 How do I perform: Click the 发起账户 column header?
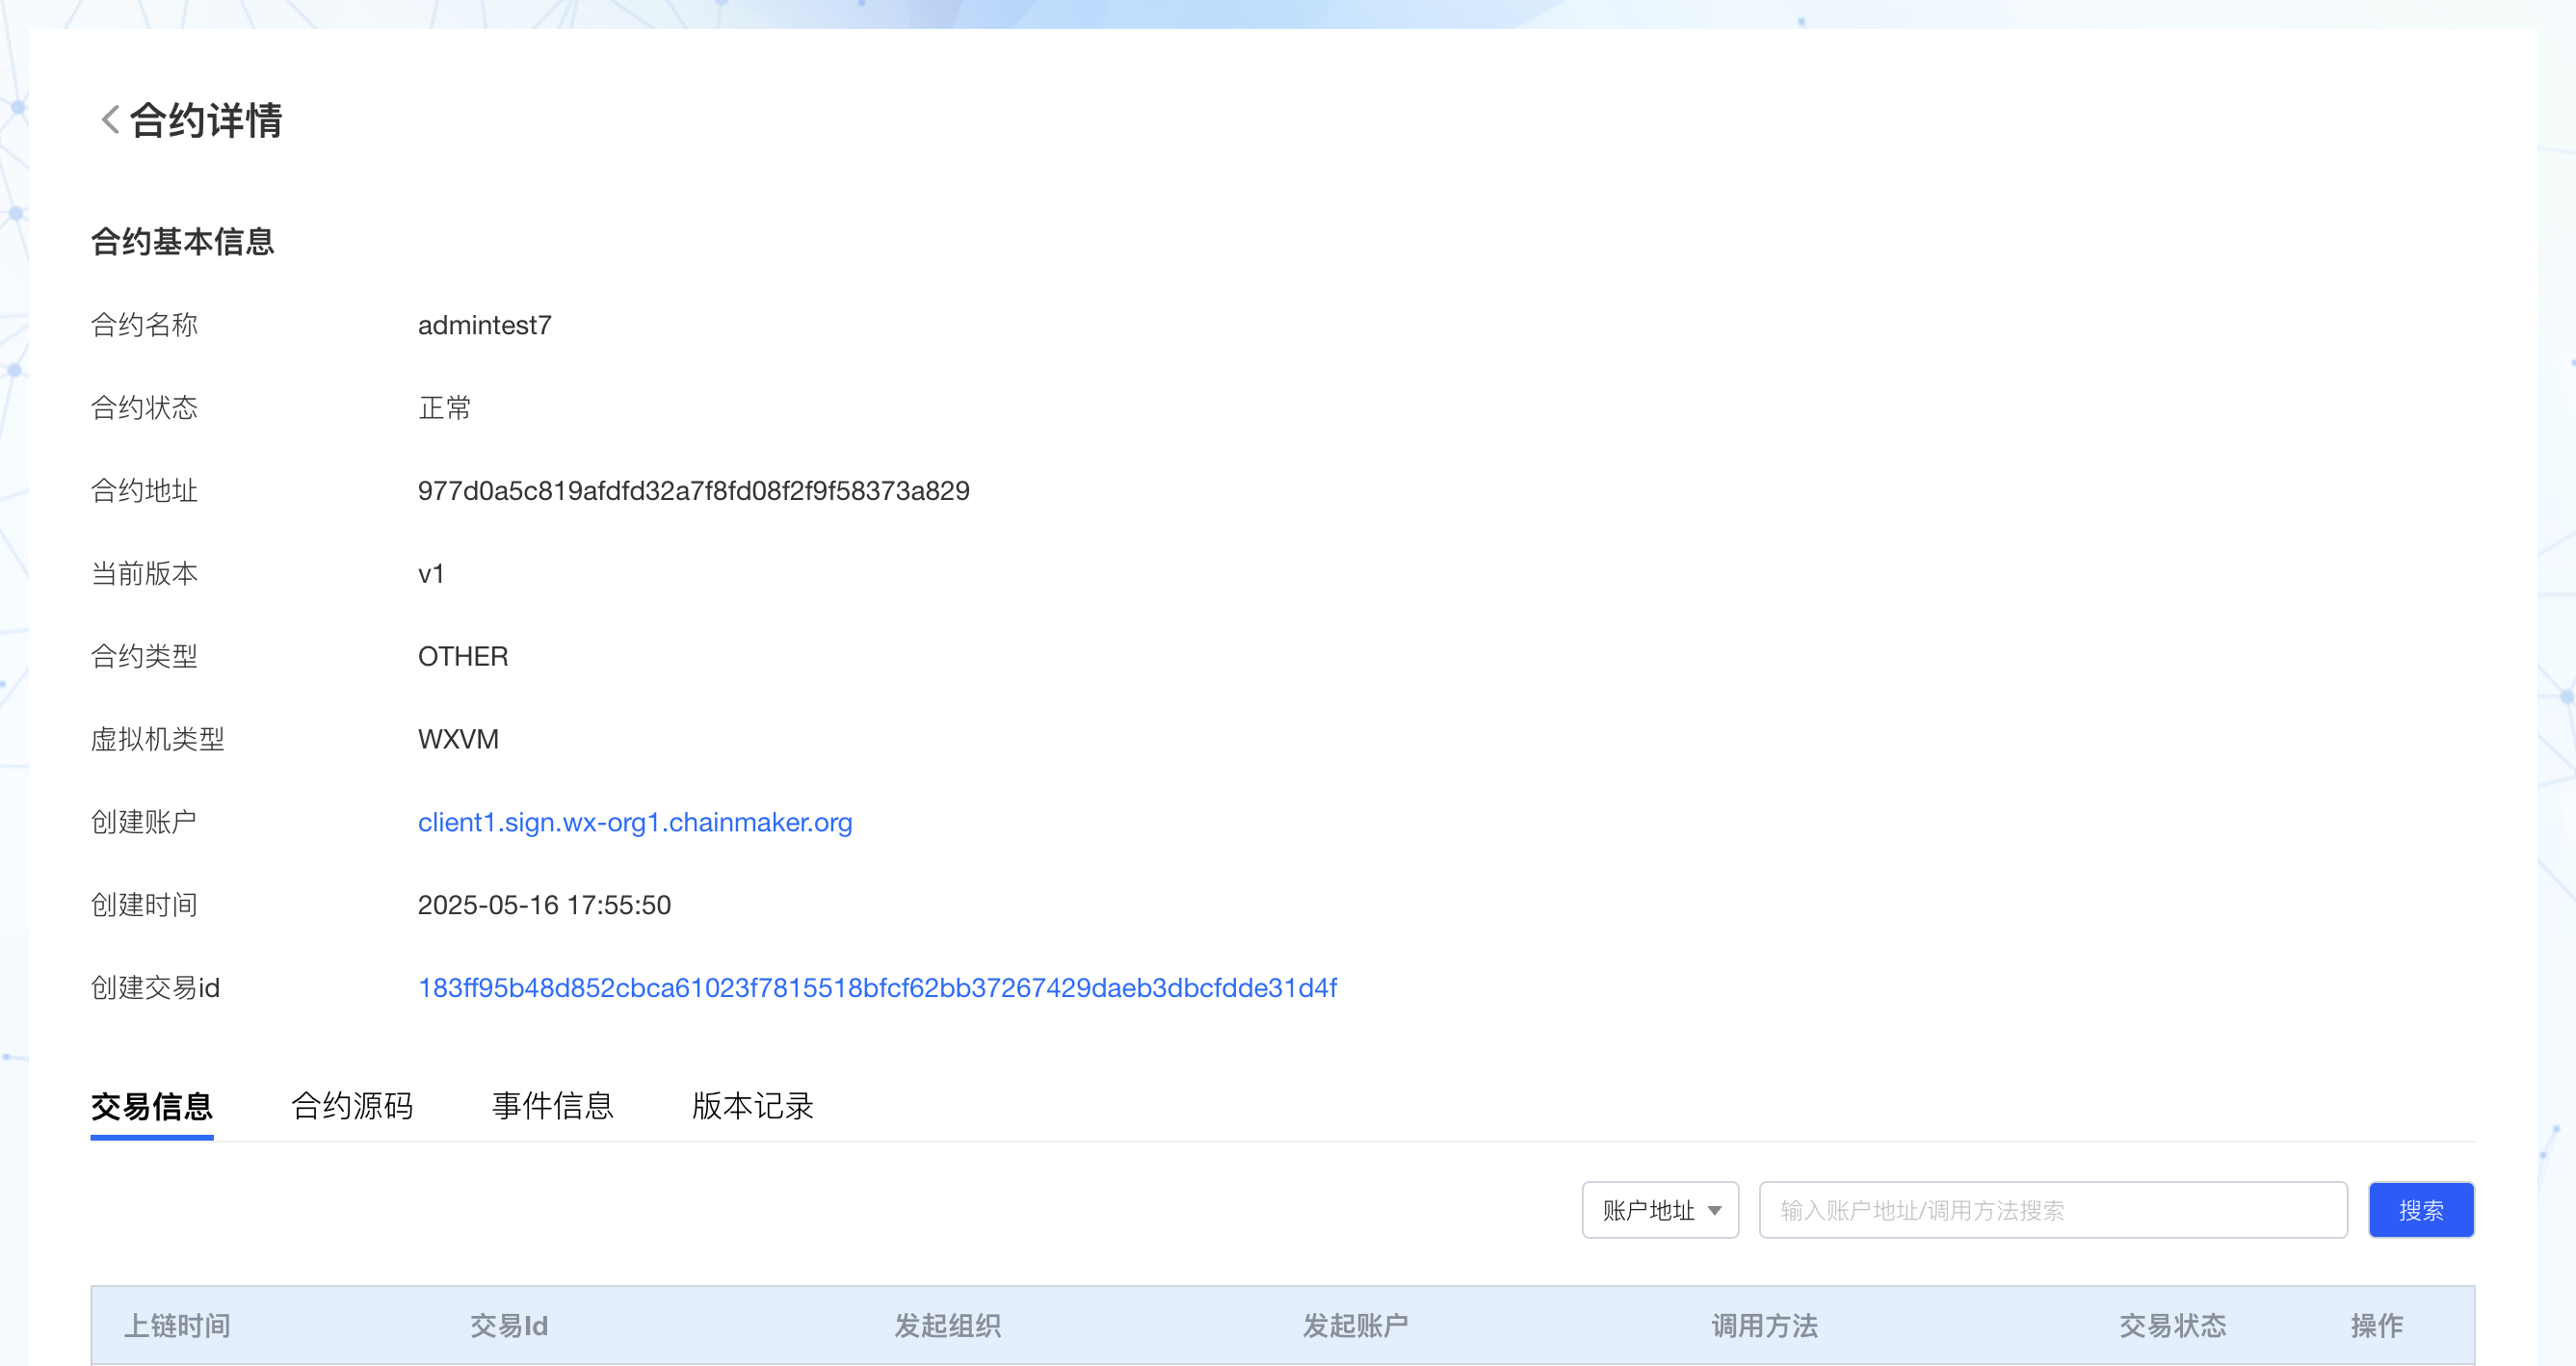click(x=1355, y=1326)
